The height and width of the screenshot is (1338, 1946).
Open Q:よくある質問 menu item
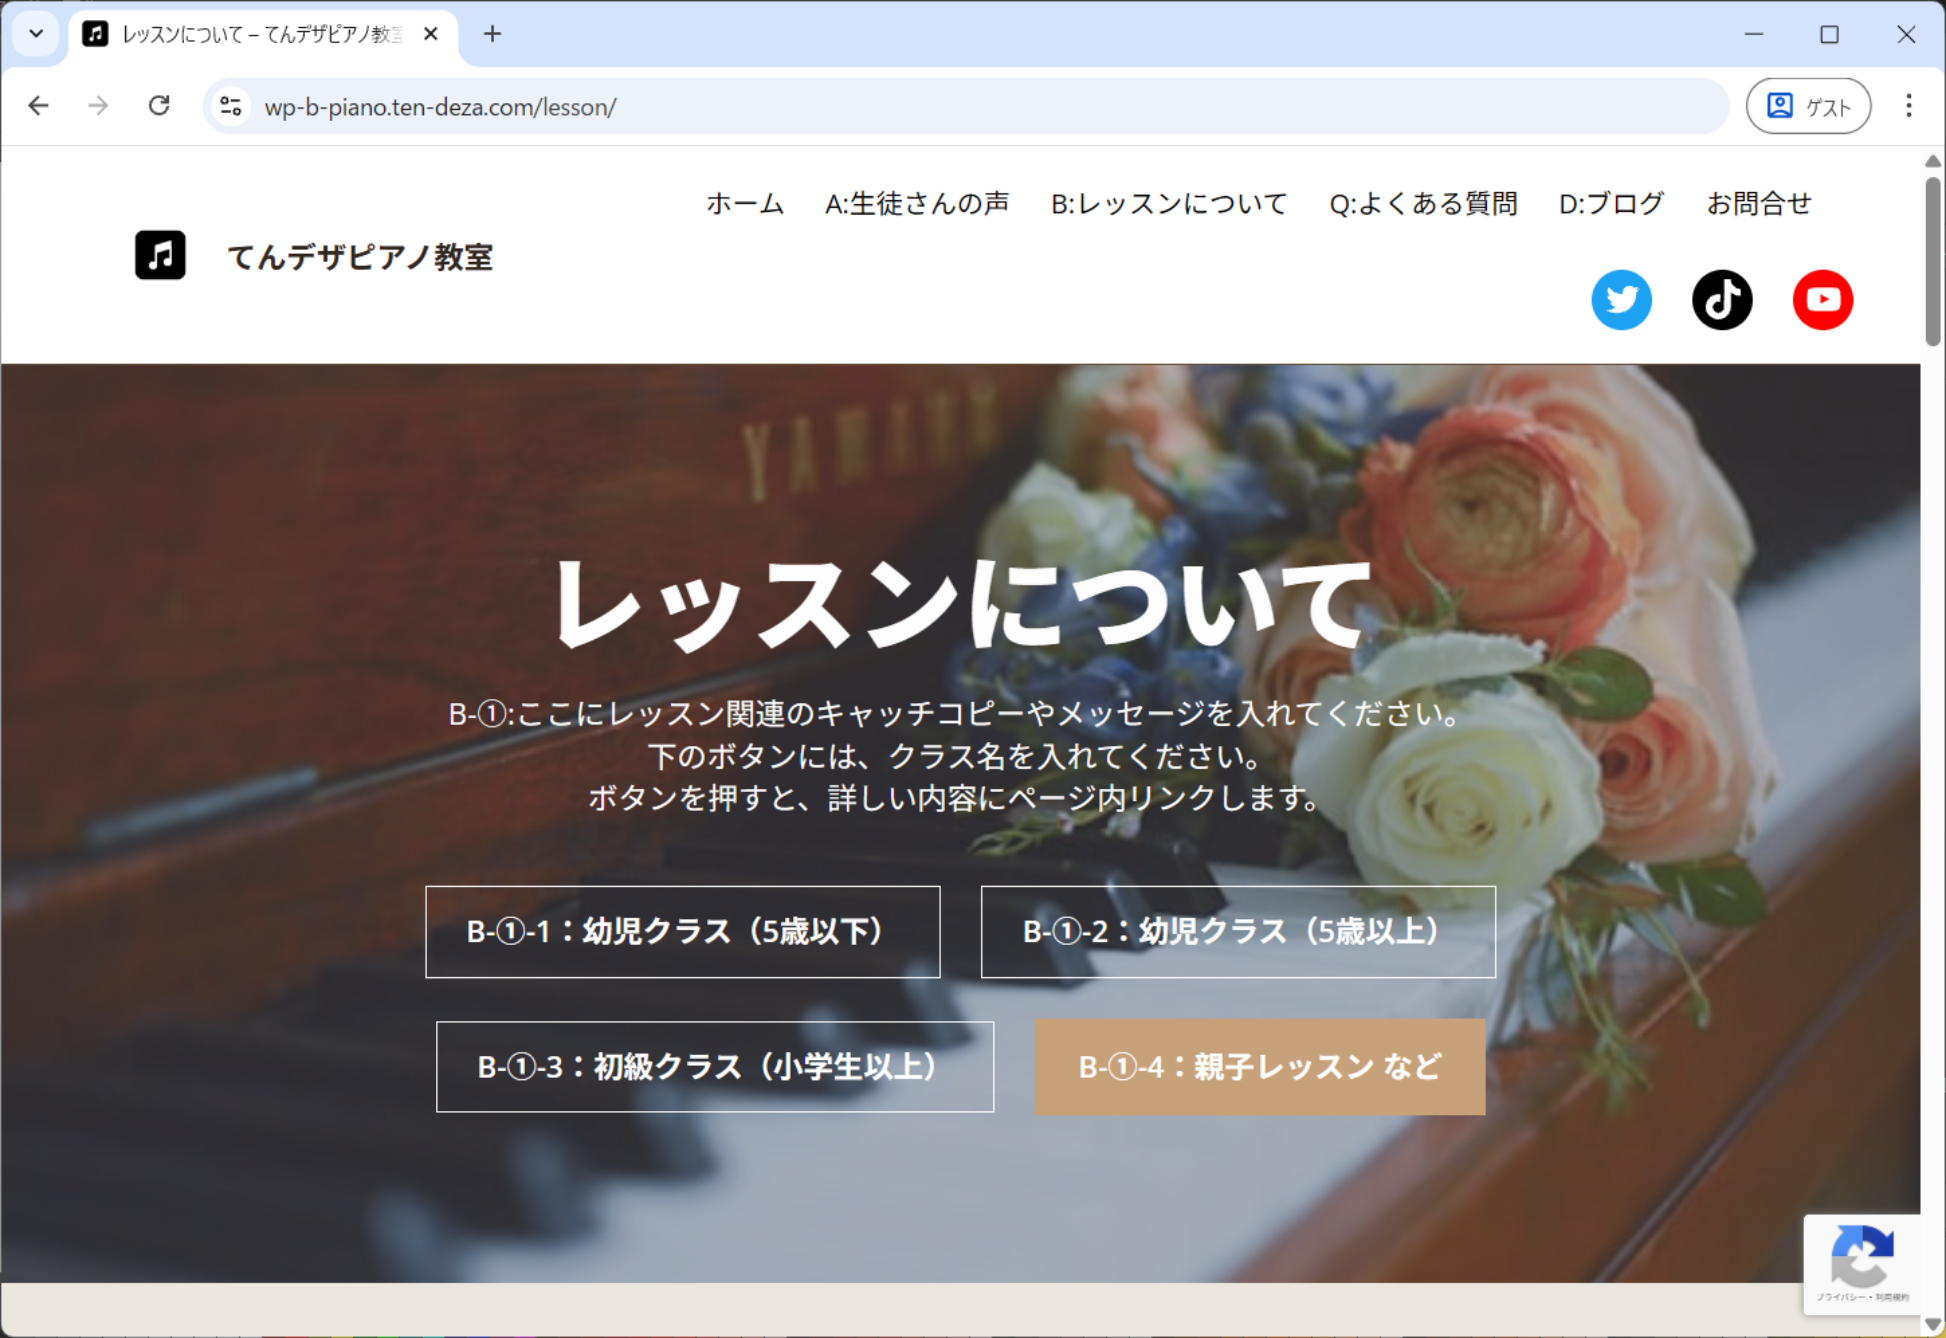coord(1422,204)
